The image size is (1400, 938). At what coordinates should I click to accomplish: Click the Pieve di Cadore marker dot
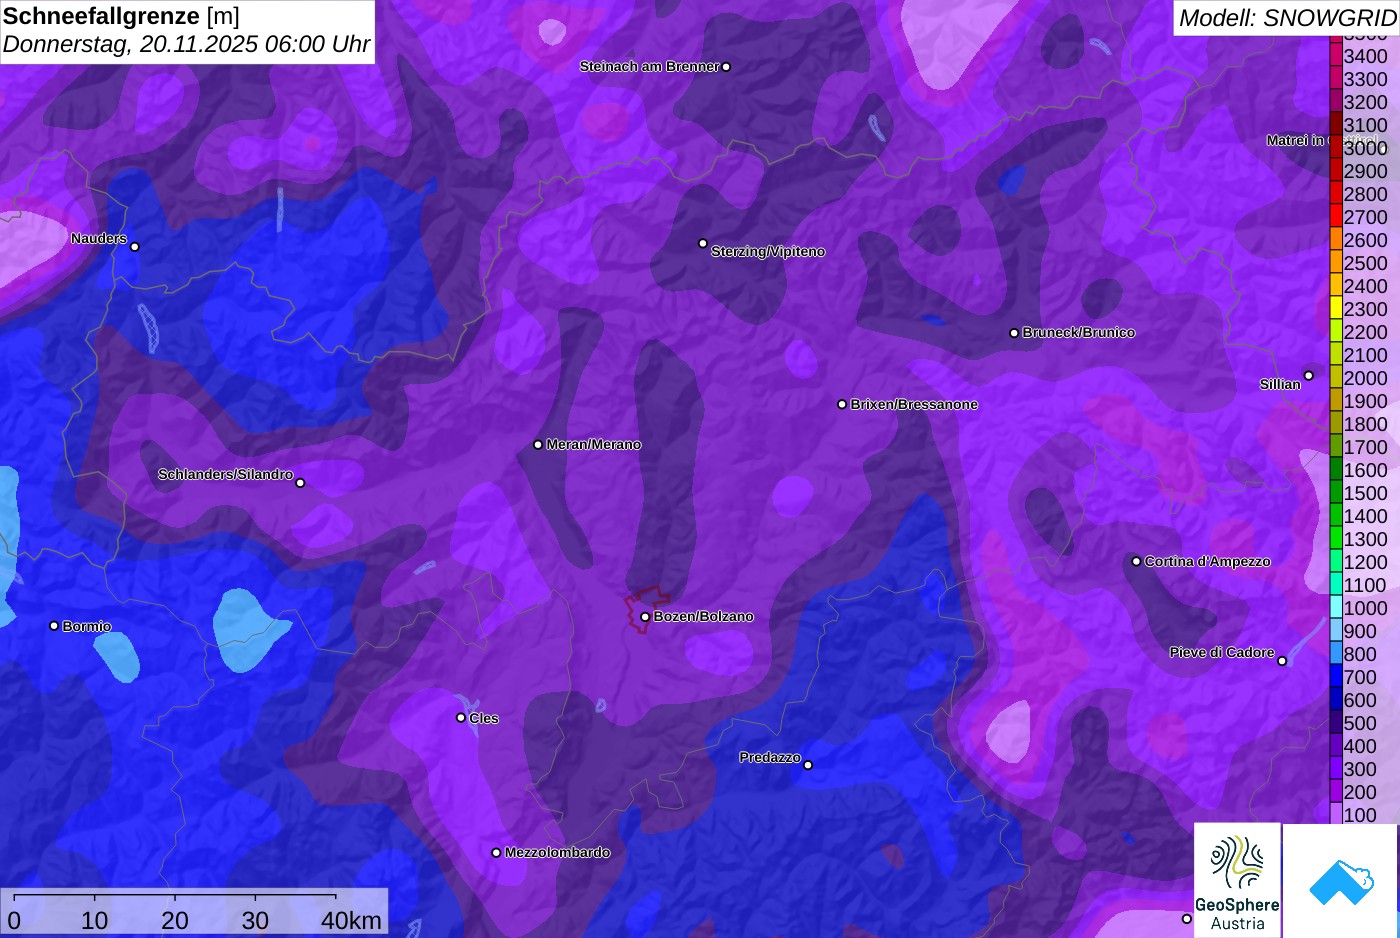pos(1282,661)
